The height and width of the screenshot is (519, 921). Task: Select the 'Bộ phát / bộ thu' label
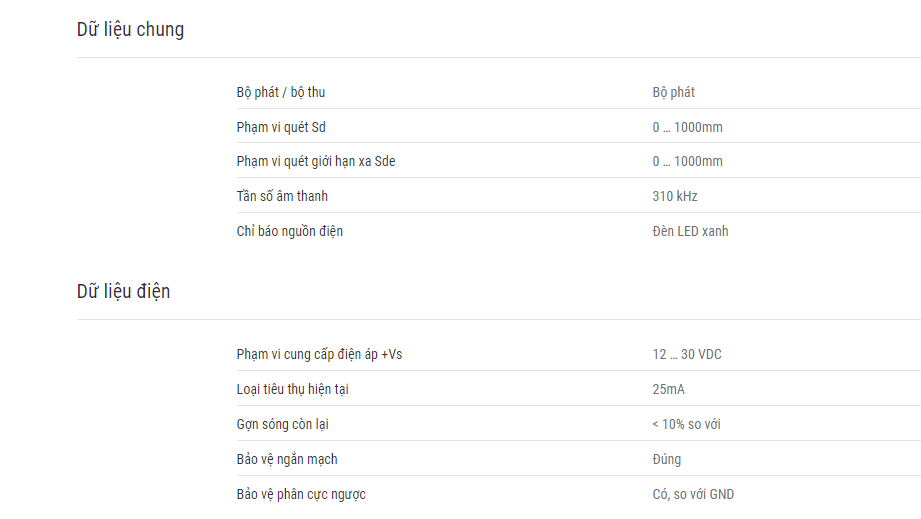click(281, 92)
